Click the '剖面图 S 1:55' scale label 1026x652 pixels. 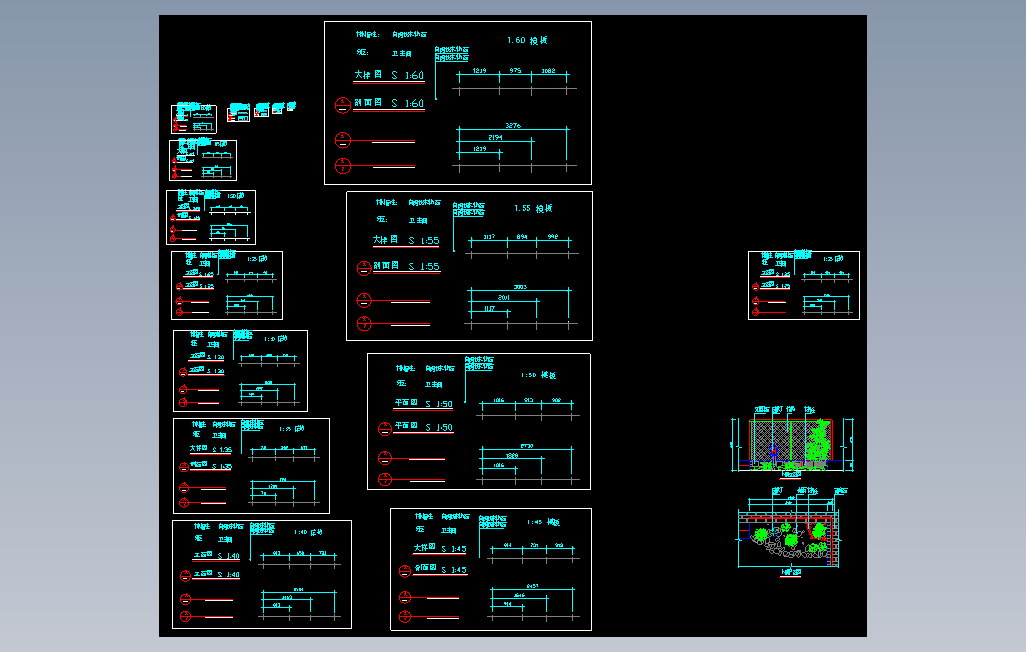coord(406,266)
